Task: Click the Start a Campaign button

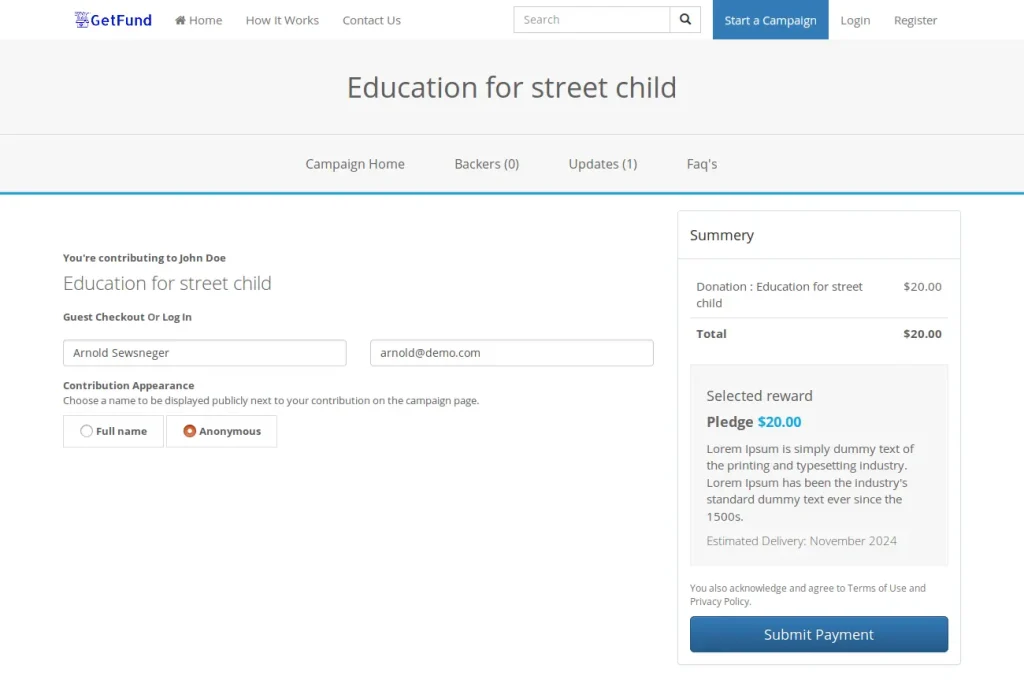Action: click(771, 20)
